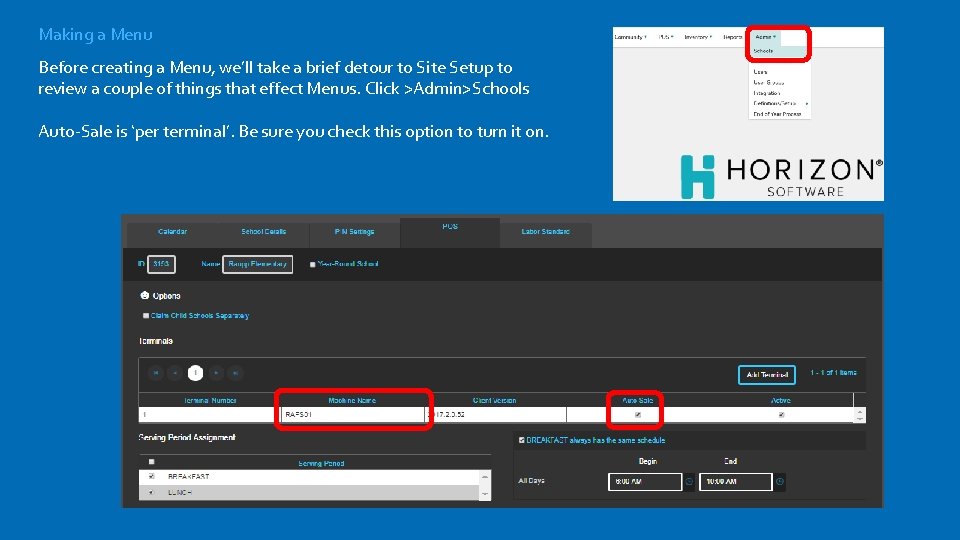Toggle Claim Child Schools Separately checkbox
The height and width of the screenshot is (540, 960).
tap(146, 316)
